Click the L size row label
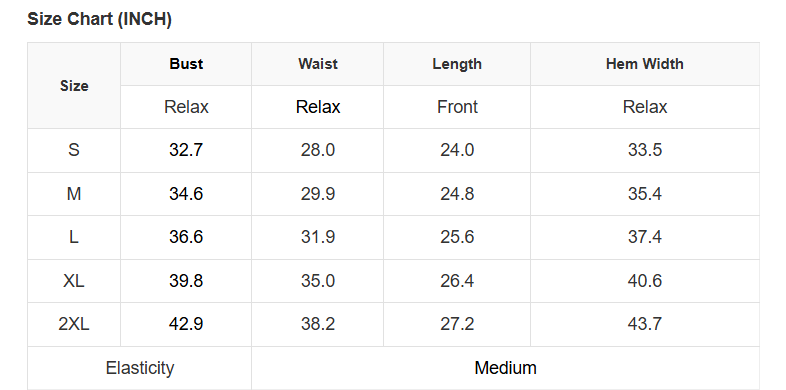This screenshot has height=390, width=786. click(x=74, y=237)
